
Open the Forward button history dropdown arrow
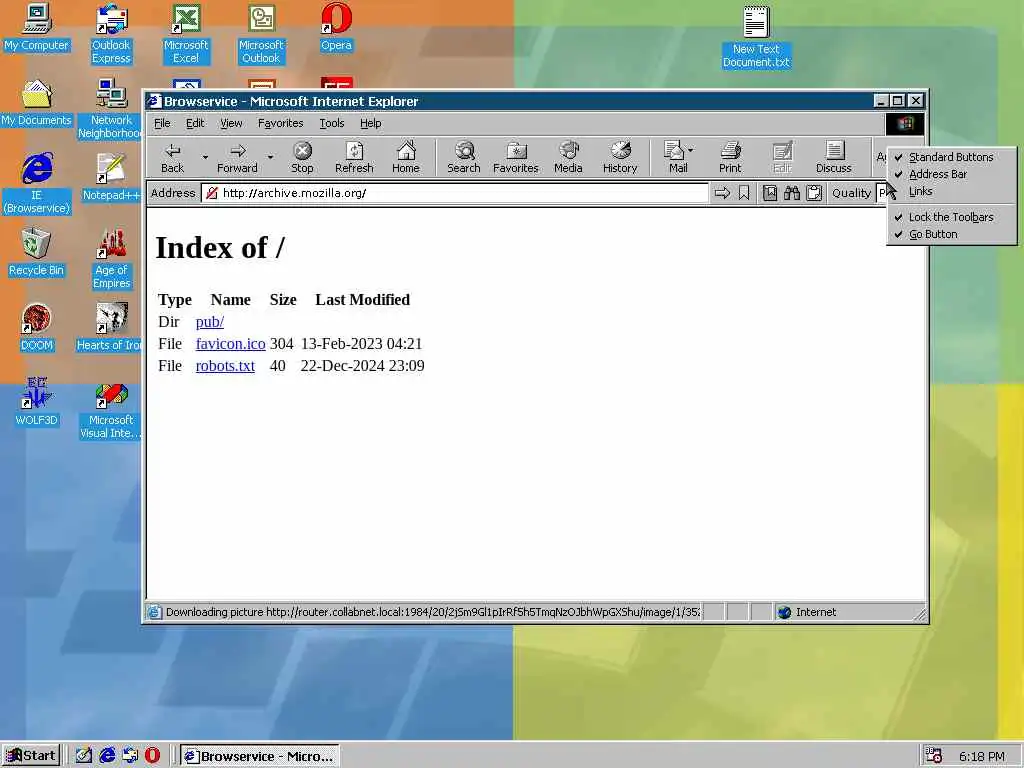(270, 157)
